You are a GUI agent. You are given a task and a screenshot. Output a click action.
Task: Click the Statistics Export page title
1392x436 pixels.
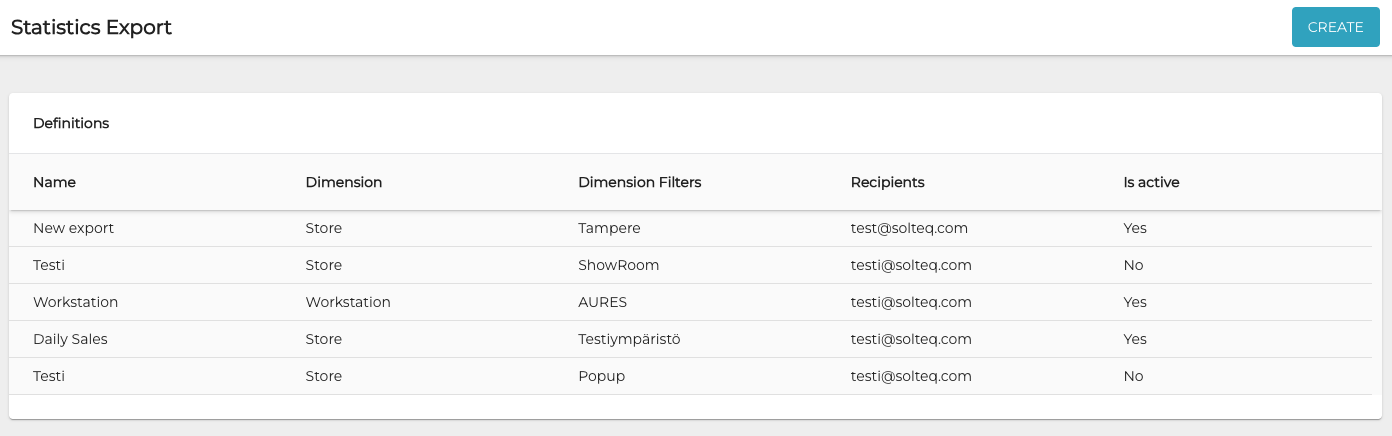(91, 27)
